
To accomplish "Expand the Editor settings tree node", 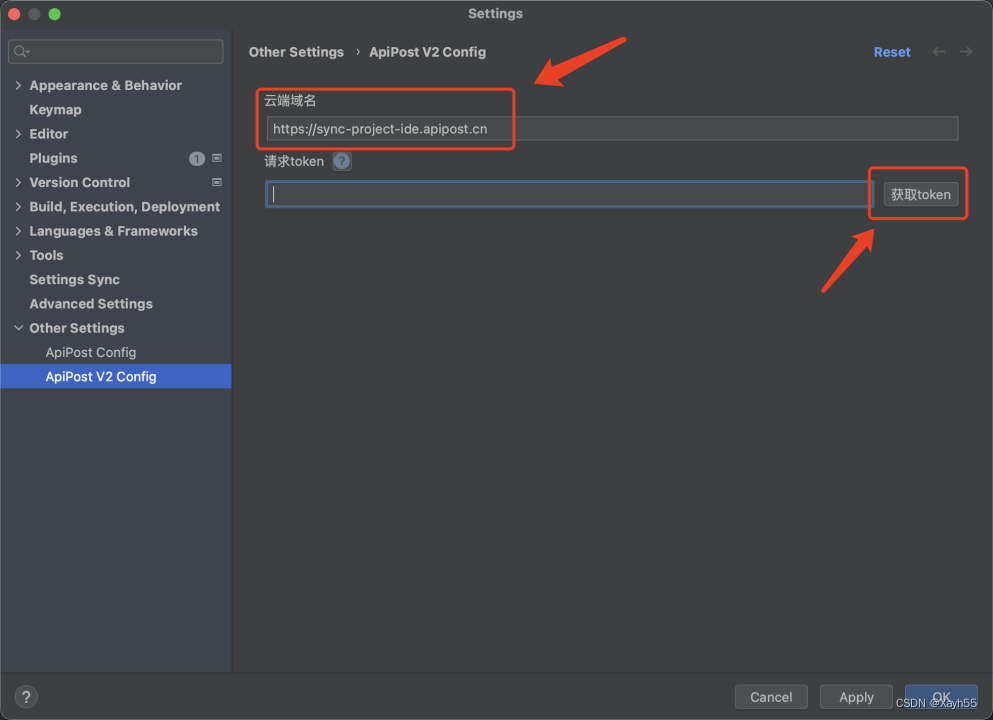I will (17, 133).
